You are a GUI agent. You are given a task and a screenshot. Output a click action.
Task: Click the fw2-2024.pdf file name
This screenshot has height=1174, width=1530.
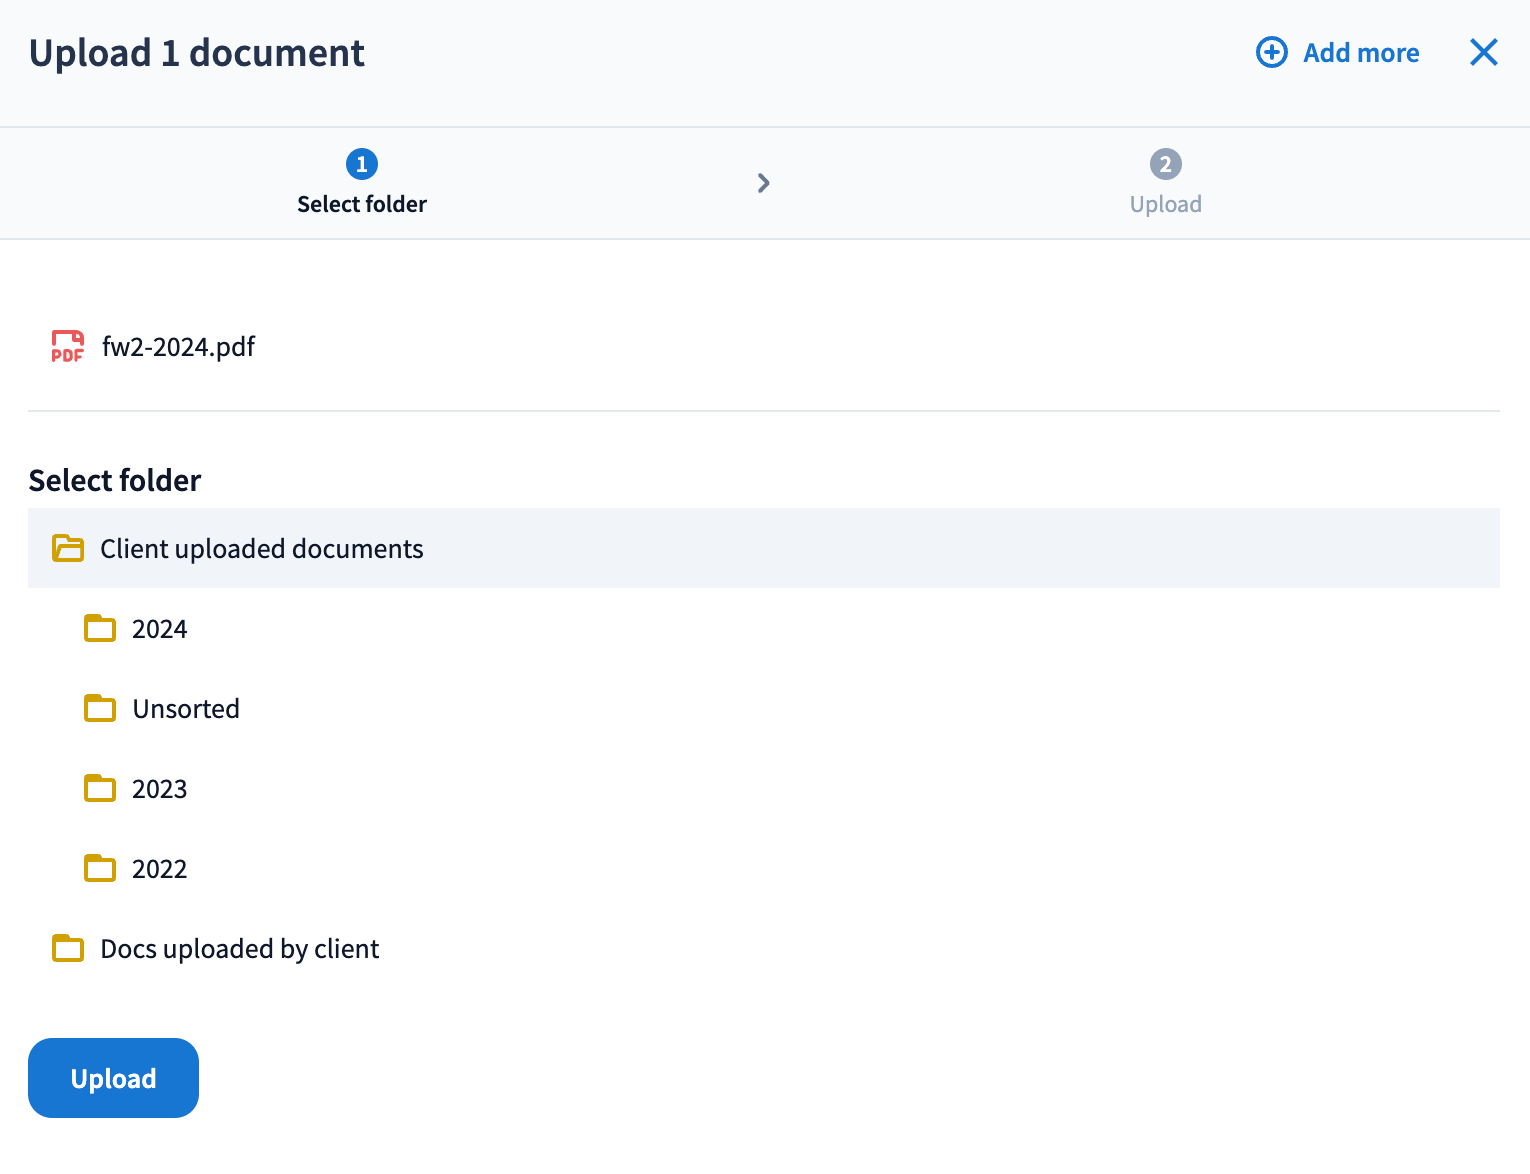pyautogui.click(x=178, y=347)
